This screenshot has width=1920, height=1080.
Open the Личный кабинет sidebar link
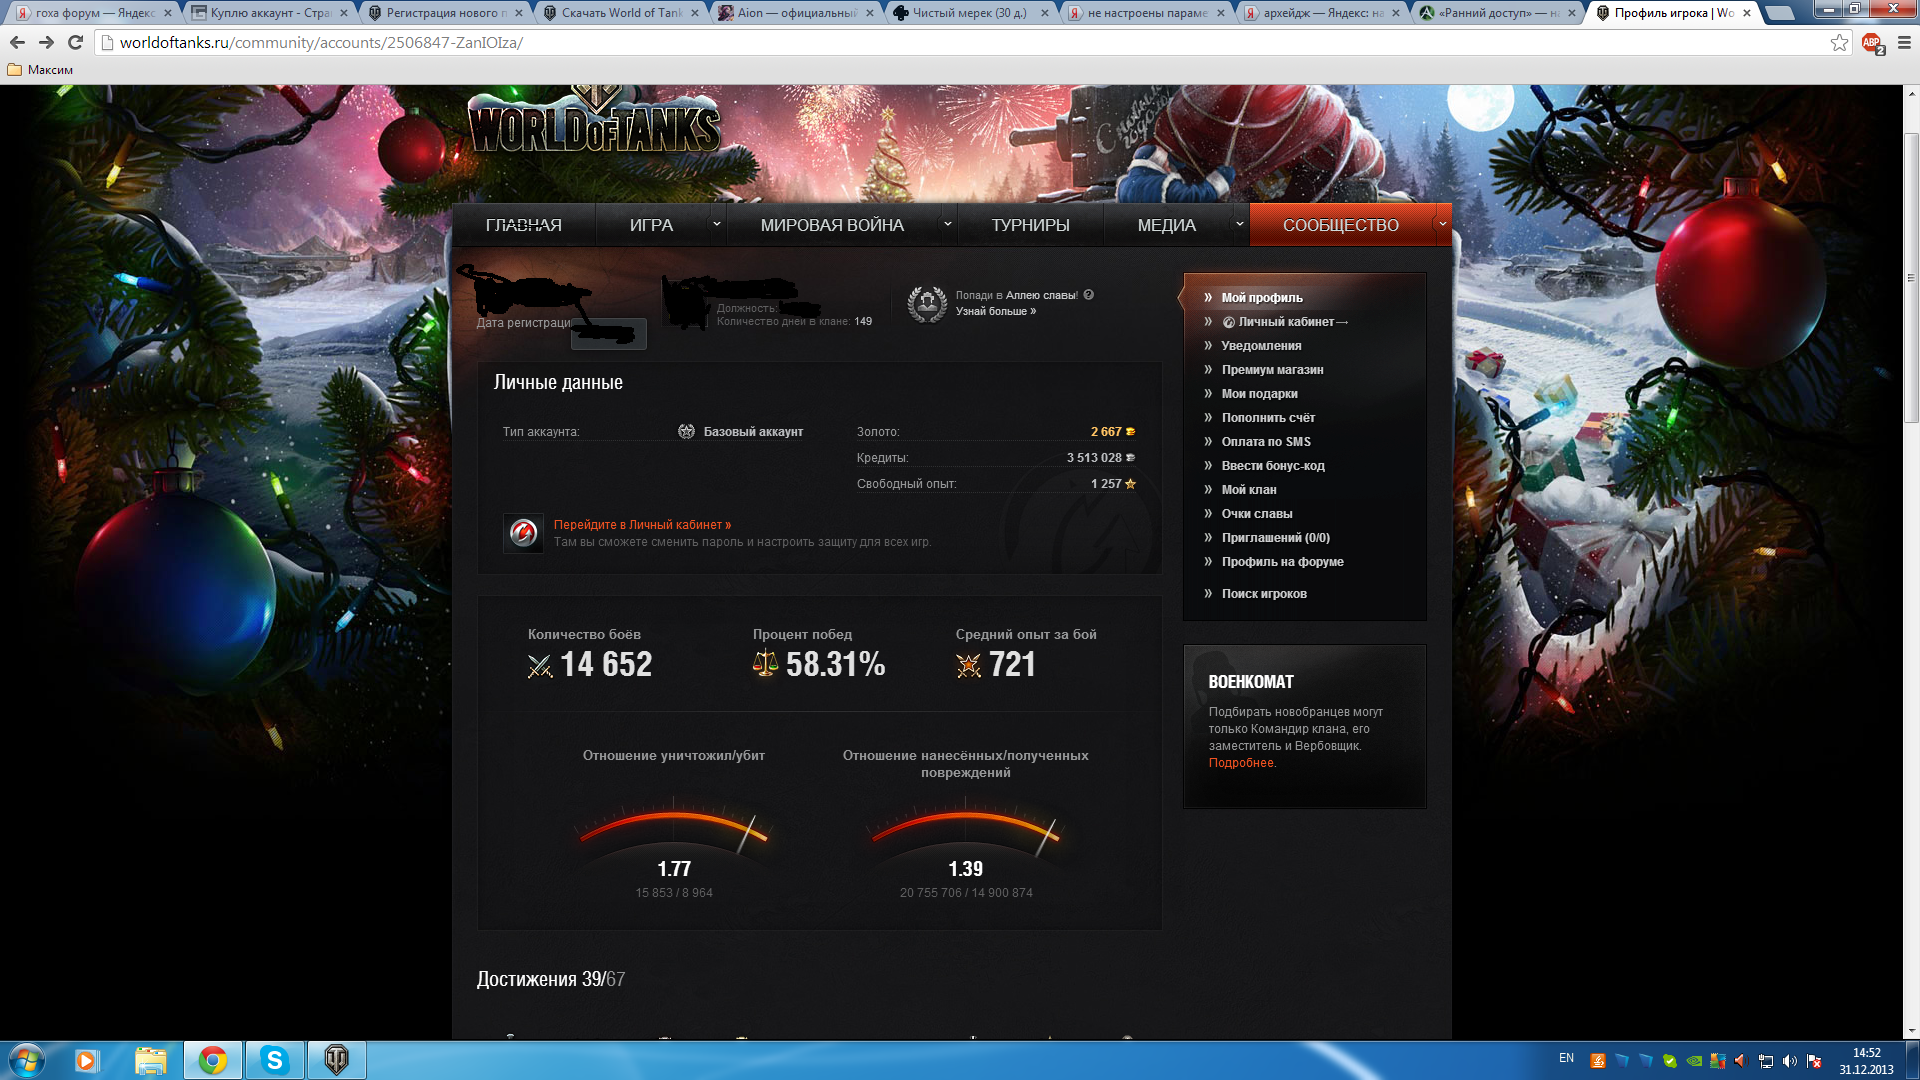pyautogui.click(x=1285, y=322)
